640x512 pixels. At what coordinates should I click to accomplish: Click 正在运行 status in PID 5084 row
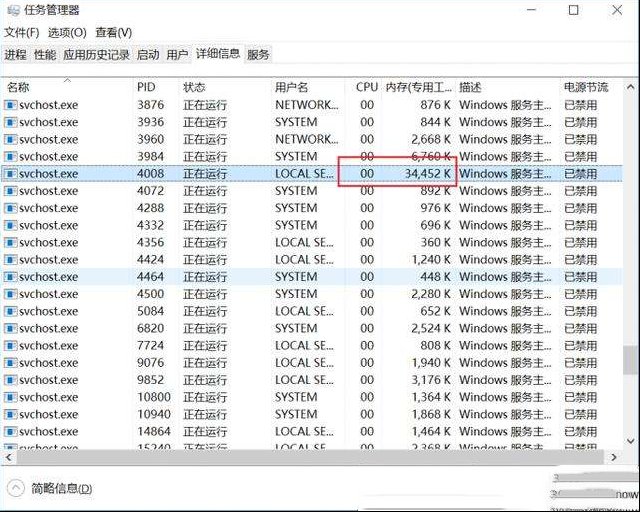coord(205,311)
